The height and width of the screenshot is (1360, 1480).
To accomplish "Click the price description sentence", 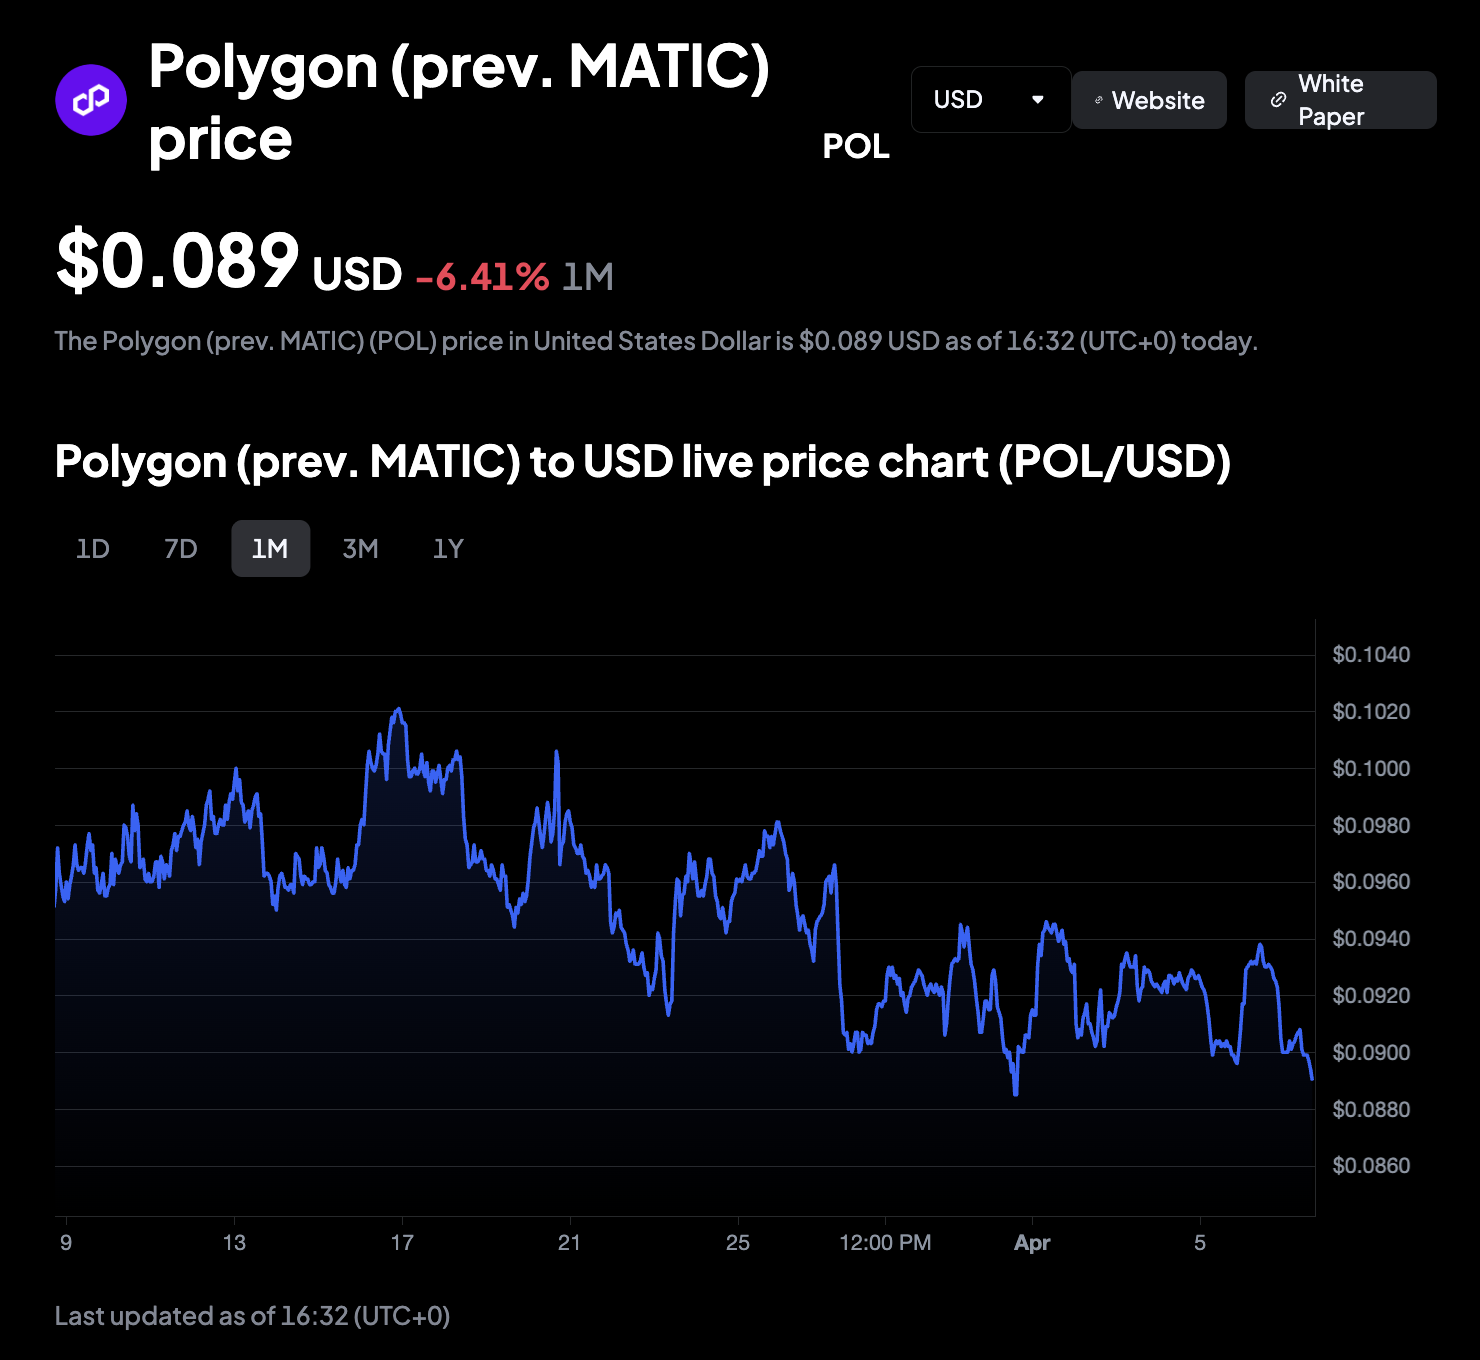I will click(x=656, y=342).
